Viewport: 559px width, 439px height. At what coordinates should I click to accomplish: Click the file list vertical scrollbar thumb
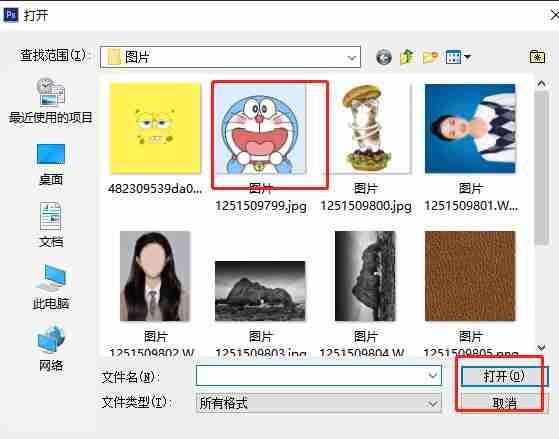click(541, 168)
